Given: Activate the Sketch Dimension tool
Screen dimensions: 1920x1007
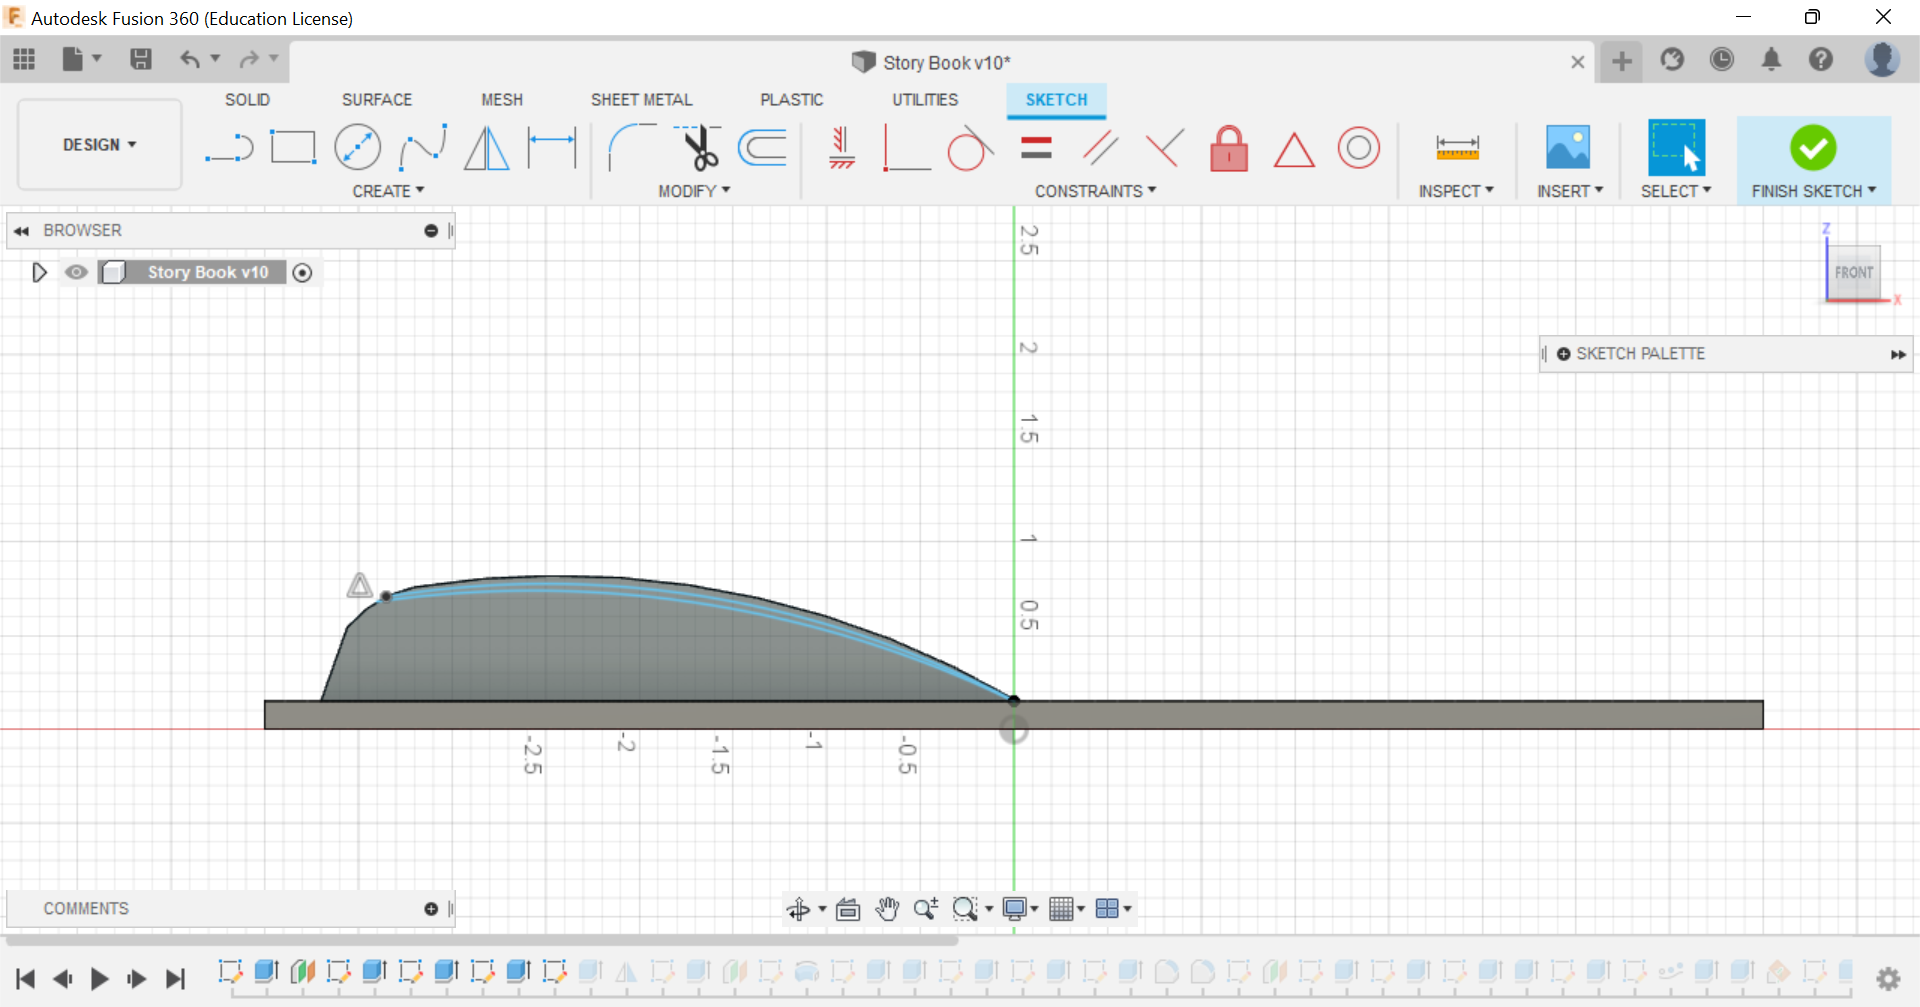Looking at the screenshot, I should pyautogui.click(x=552, y=148).
